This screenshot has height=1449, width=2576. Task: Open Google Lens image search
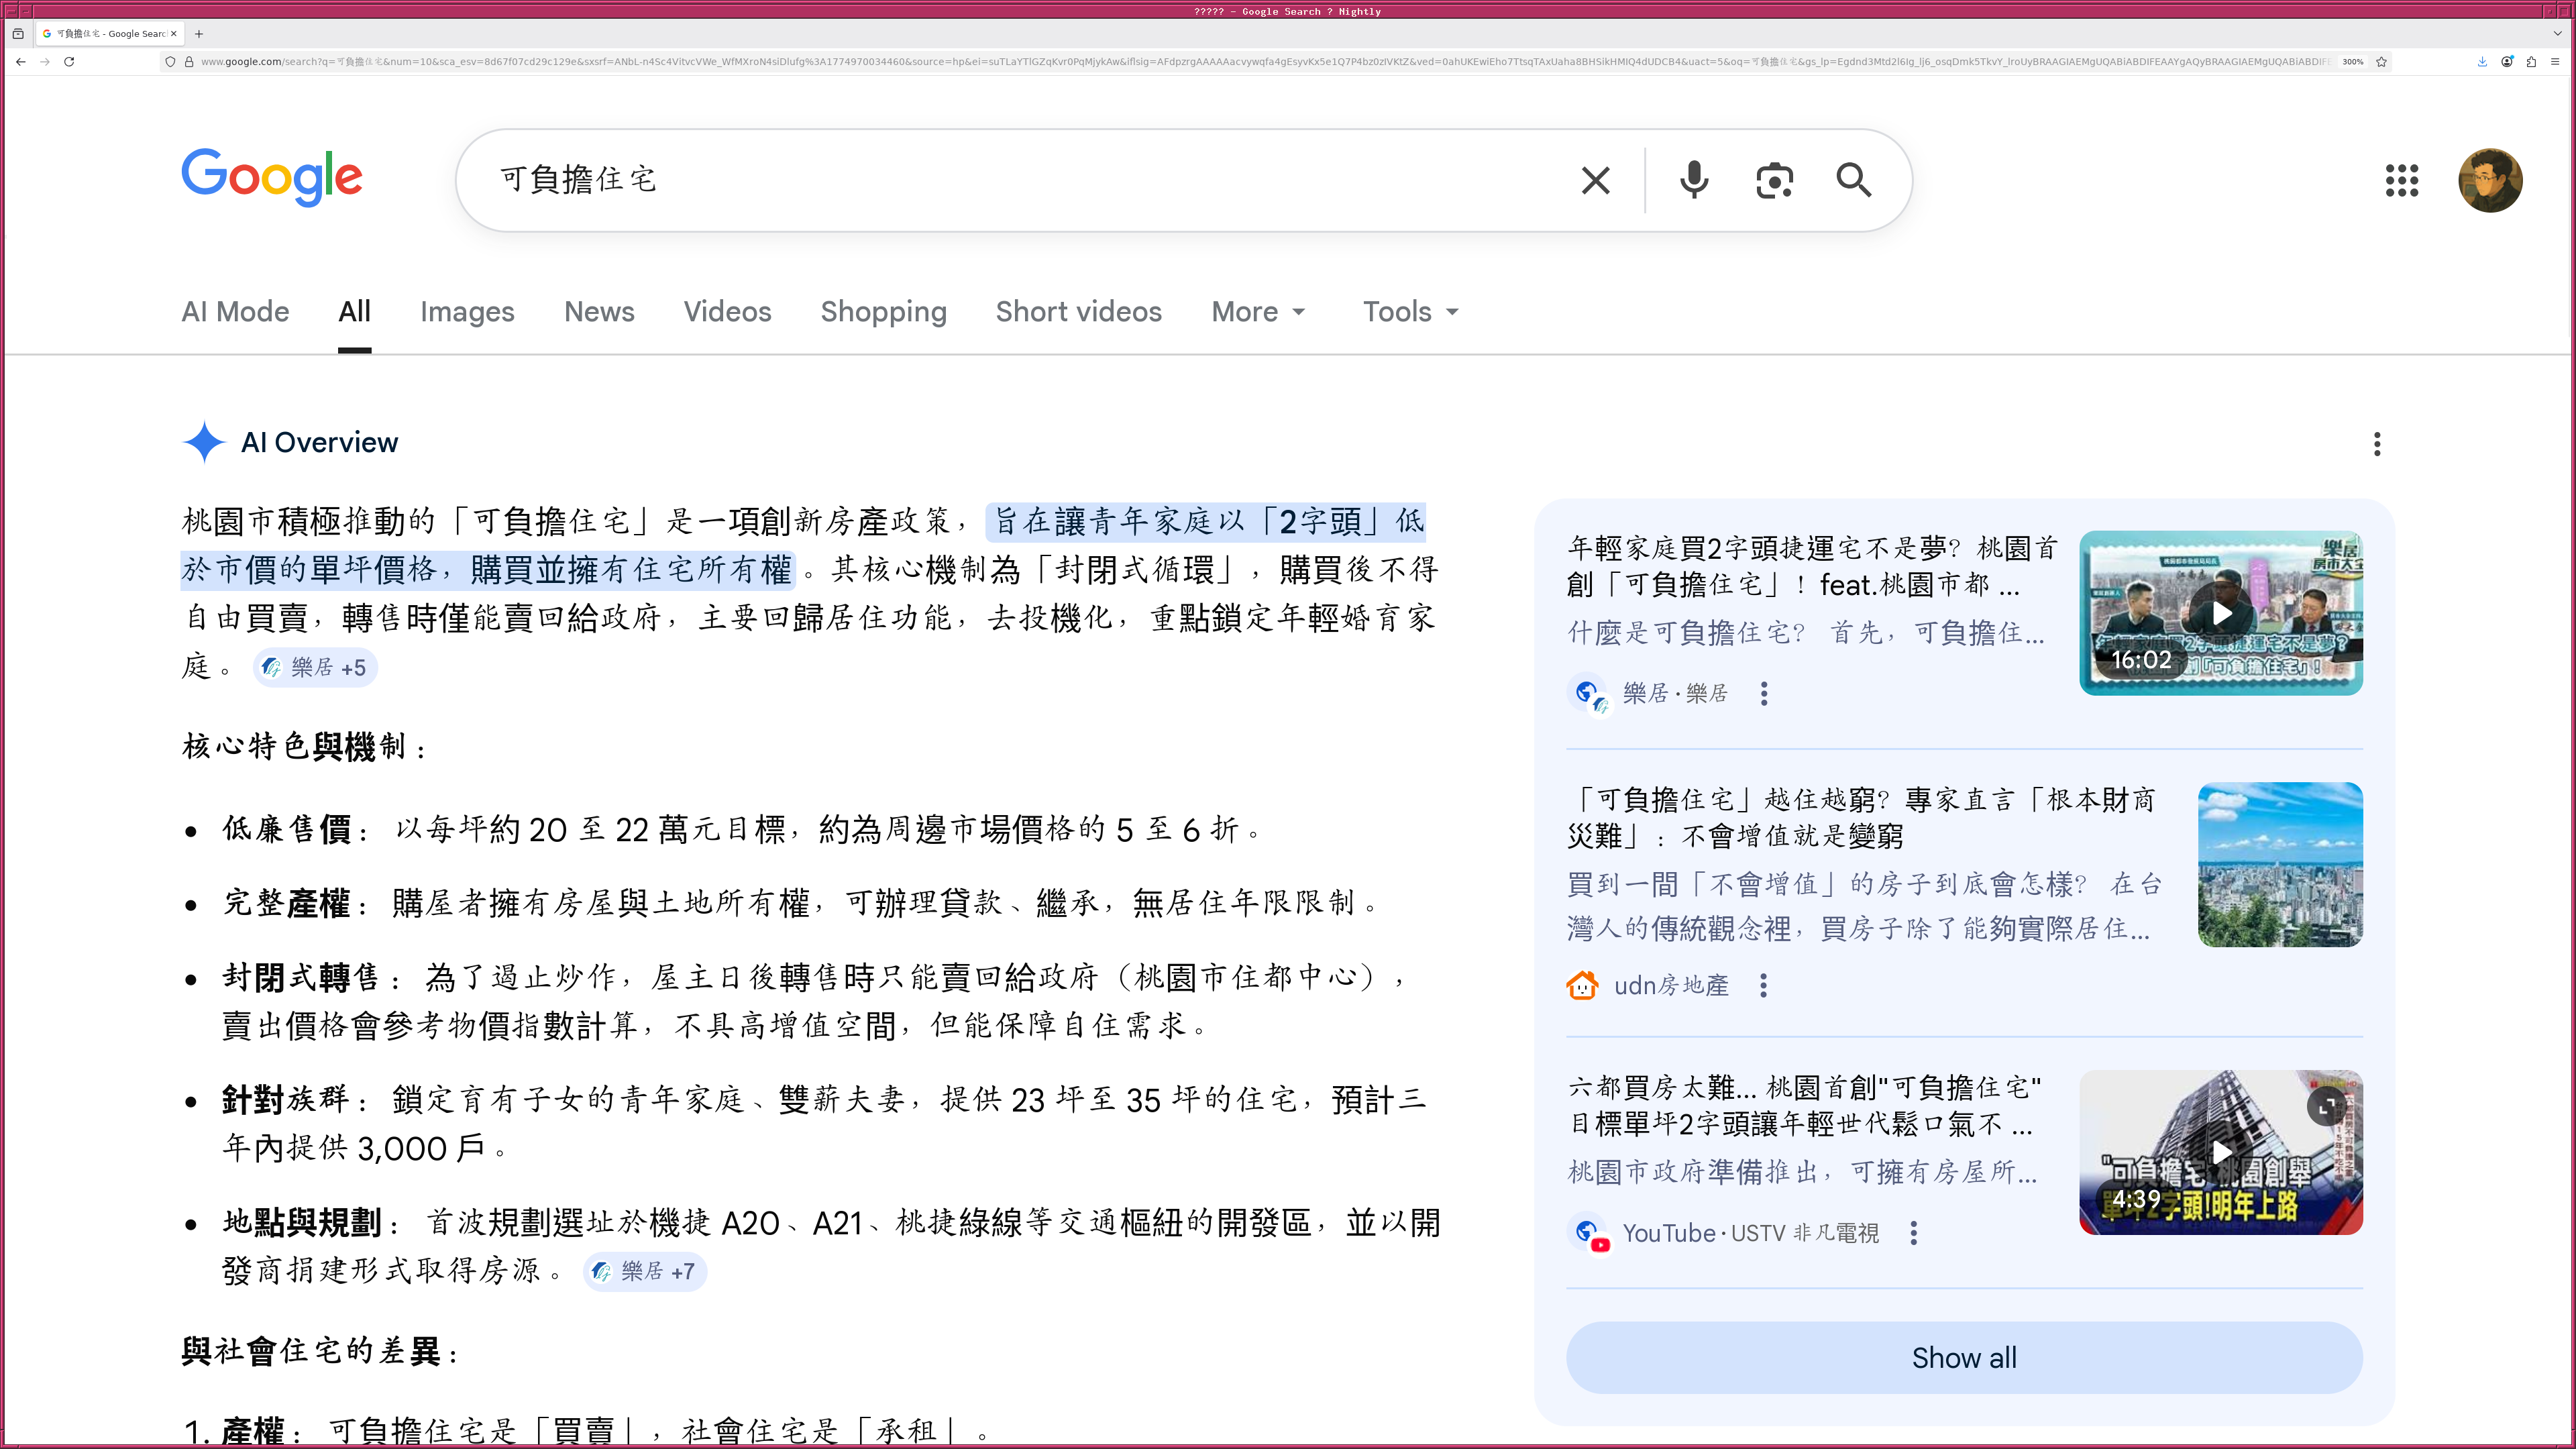pos(1775,180)
